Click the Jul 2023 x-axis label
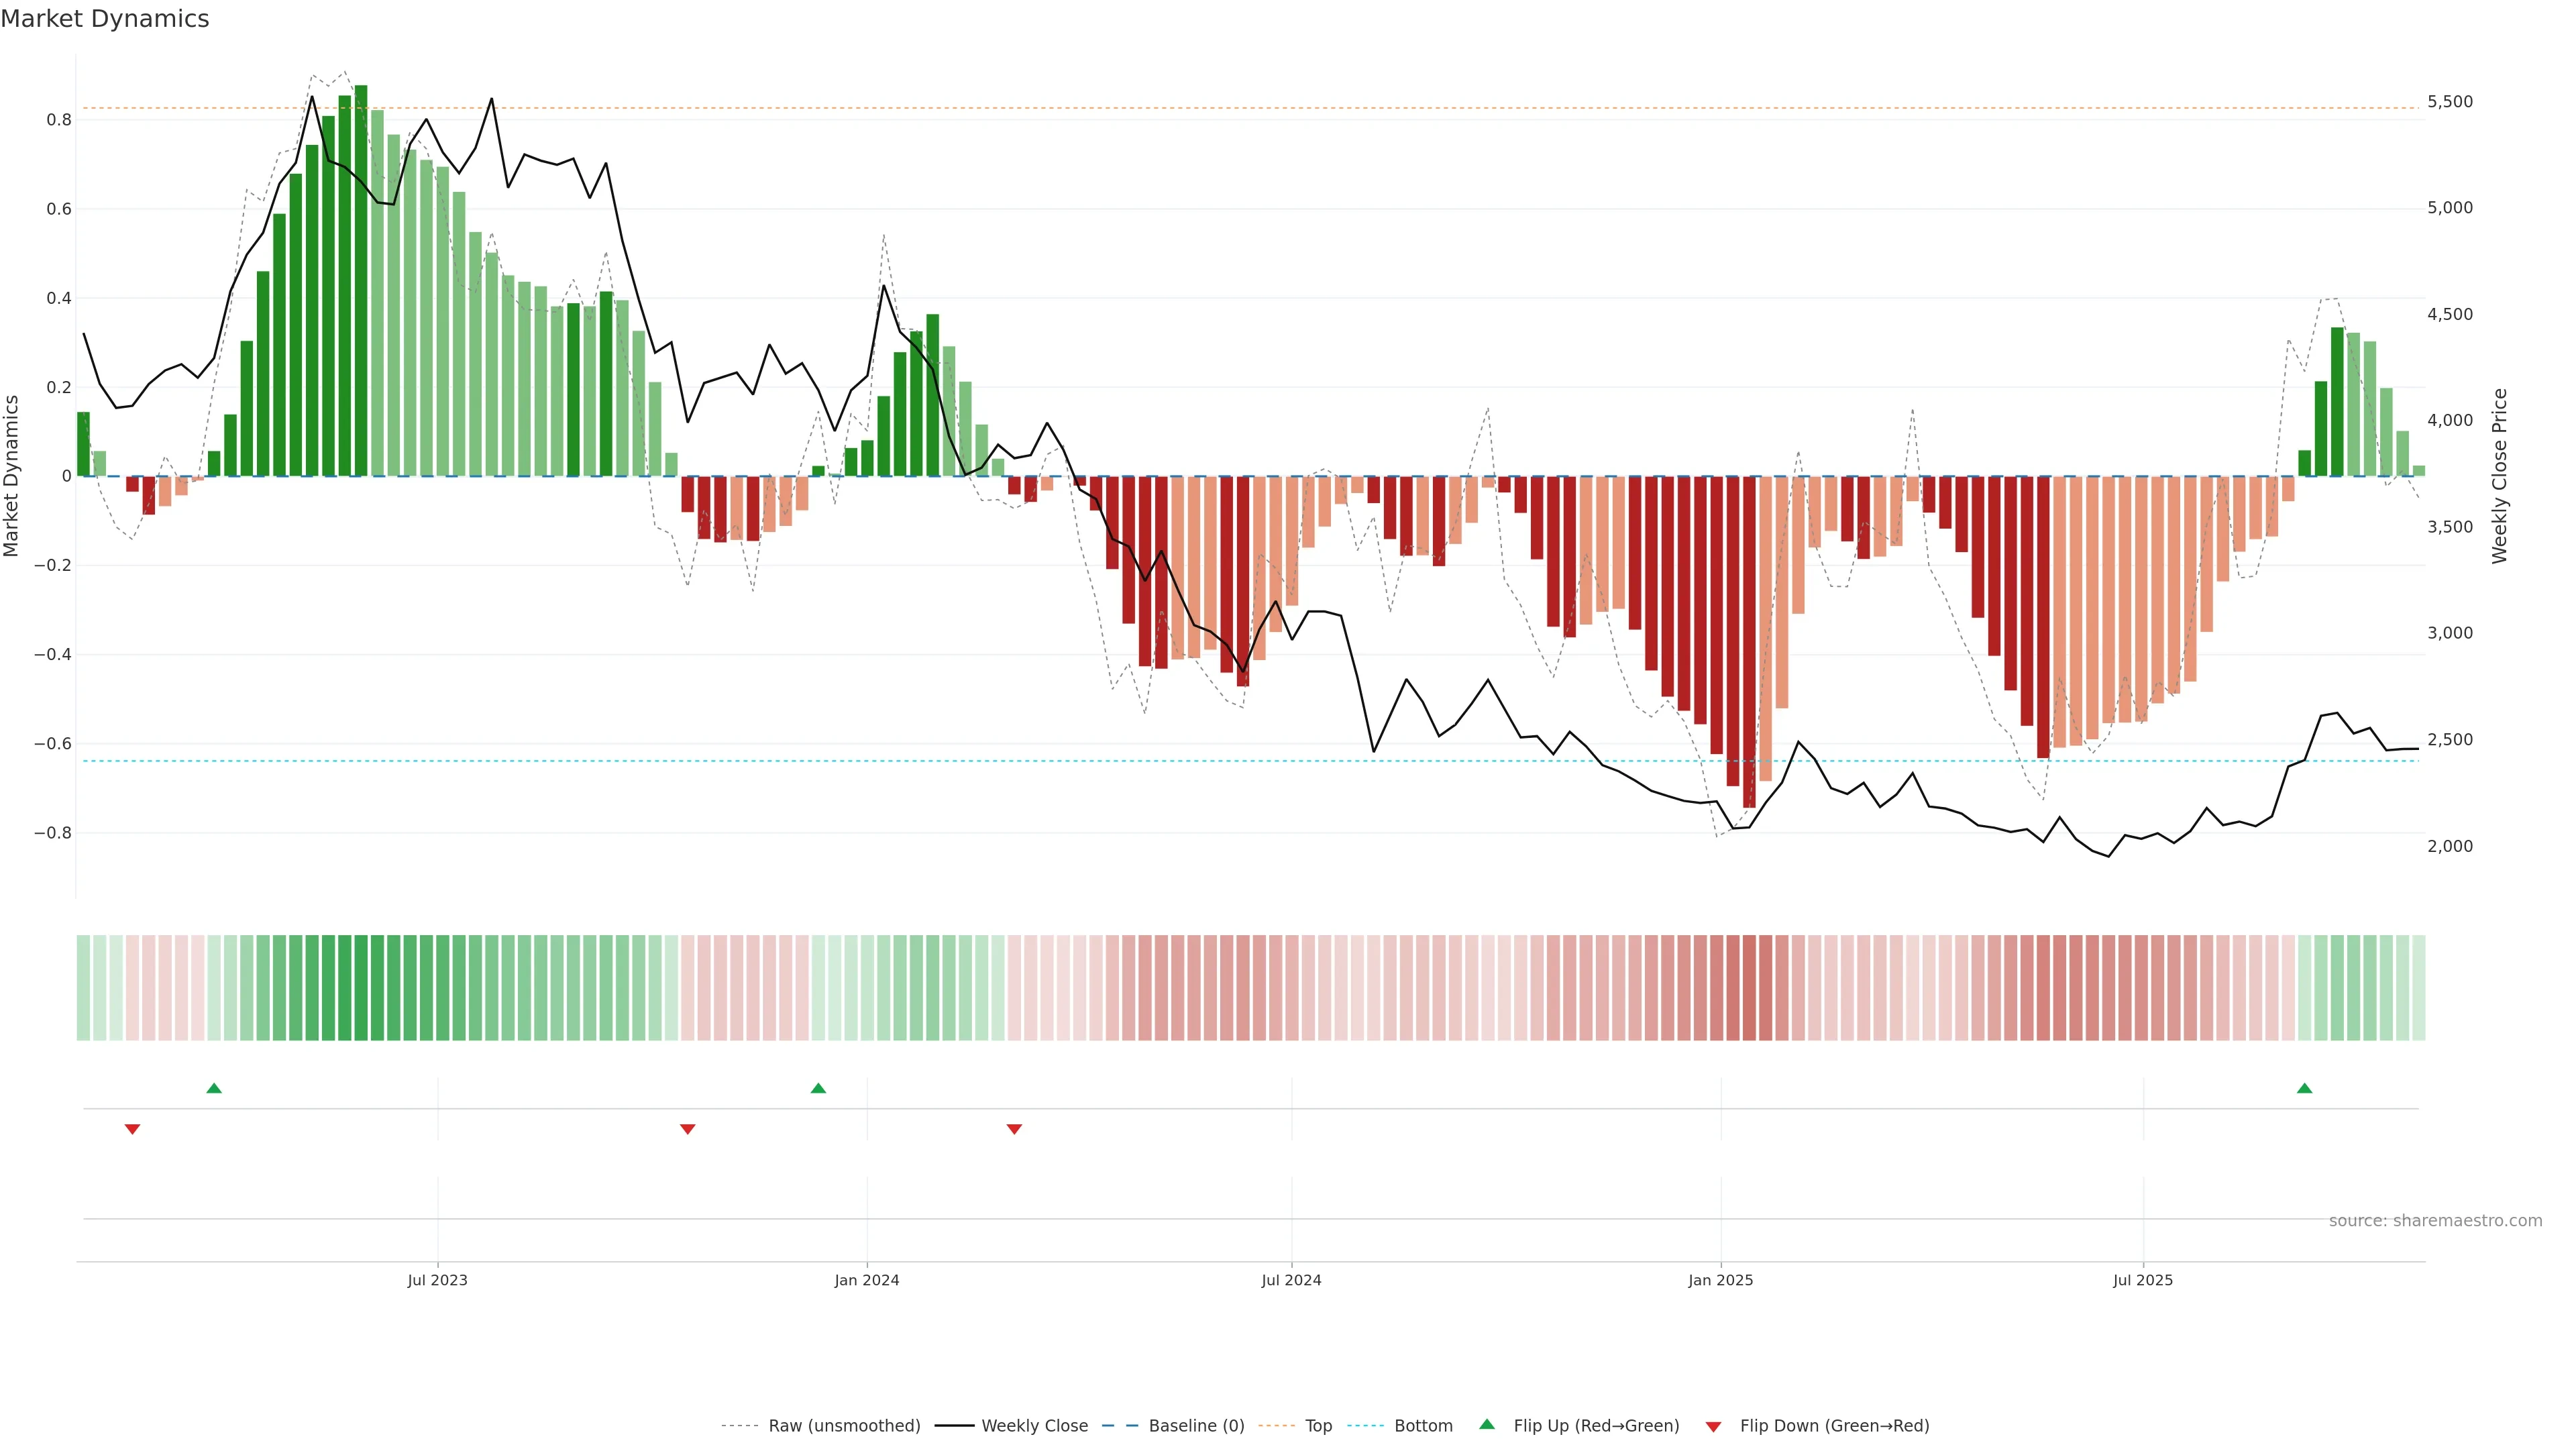The width and height of the screenshot is (2576, 1449). click(437, 1280)
